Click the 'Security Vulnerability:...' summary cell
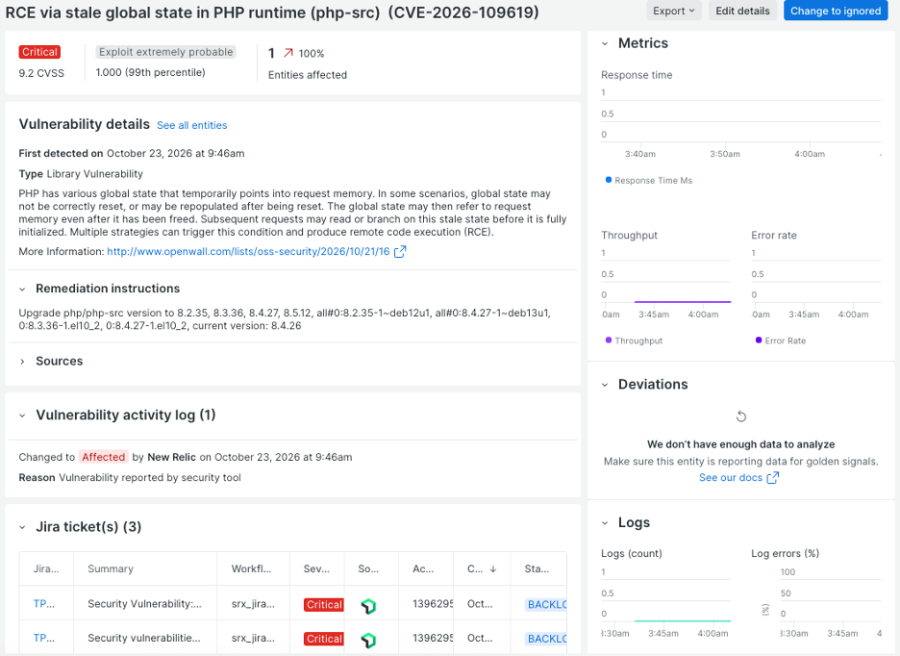This screenshot has width=900, height=656. 145,604
